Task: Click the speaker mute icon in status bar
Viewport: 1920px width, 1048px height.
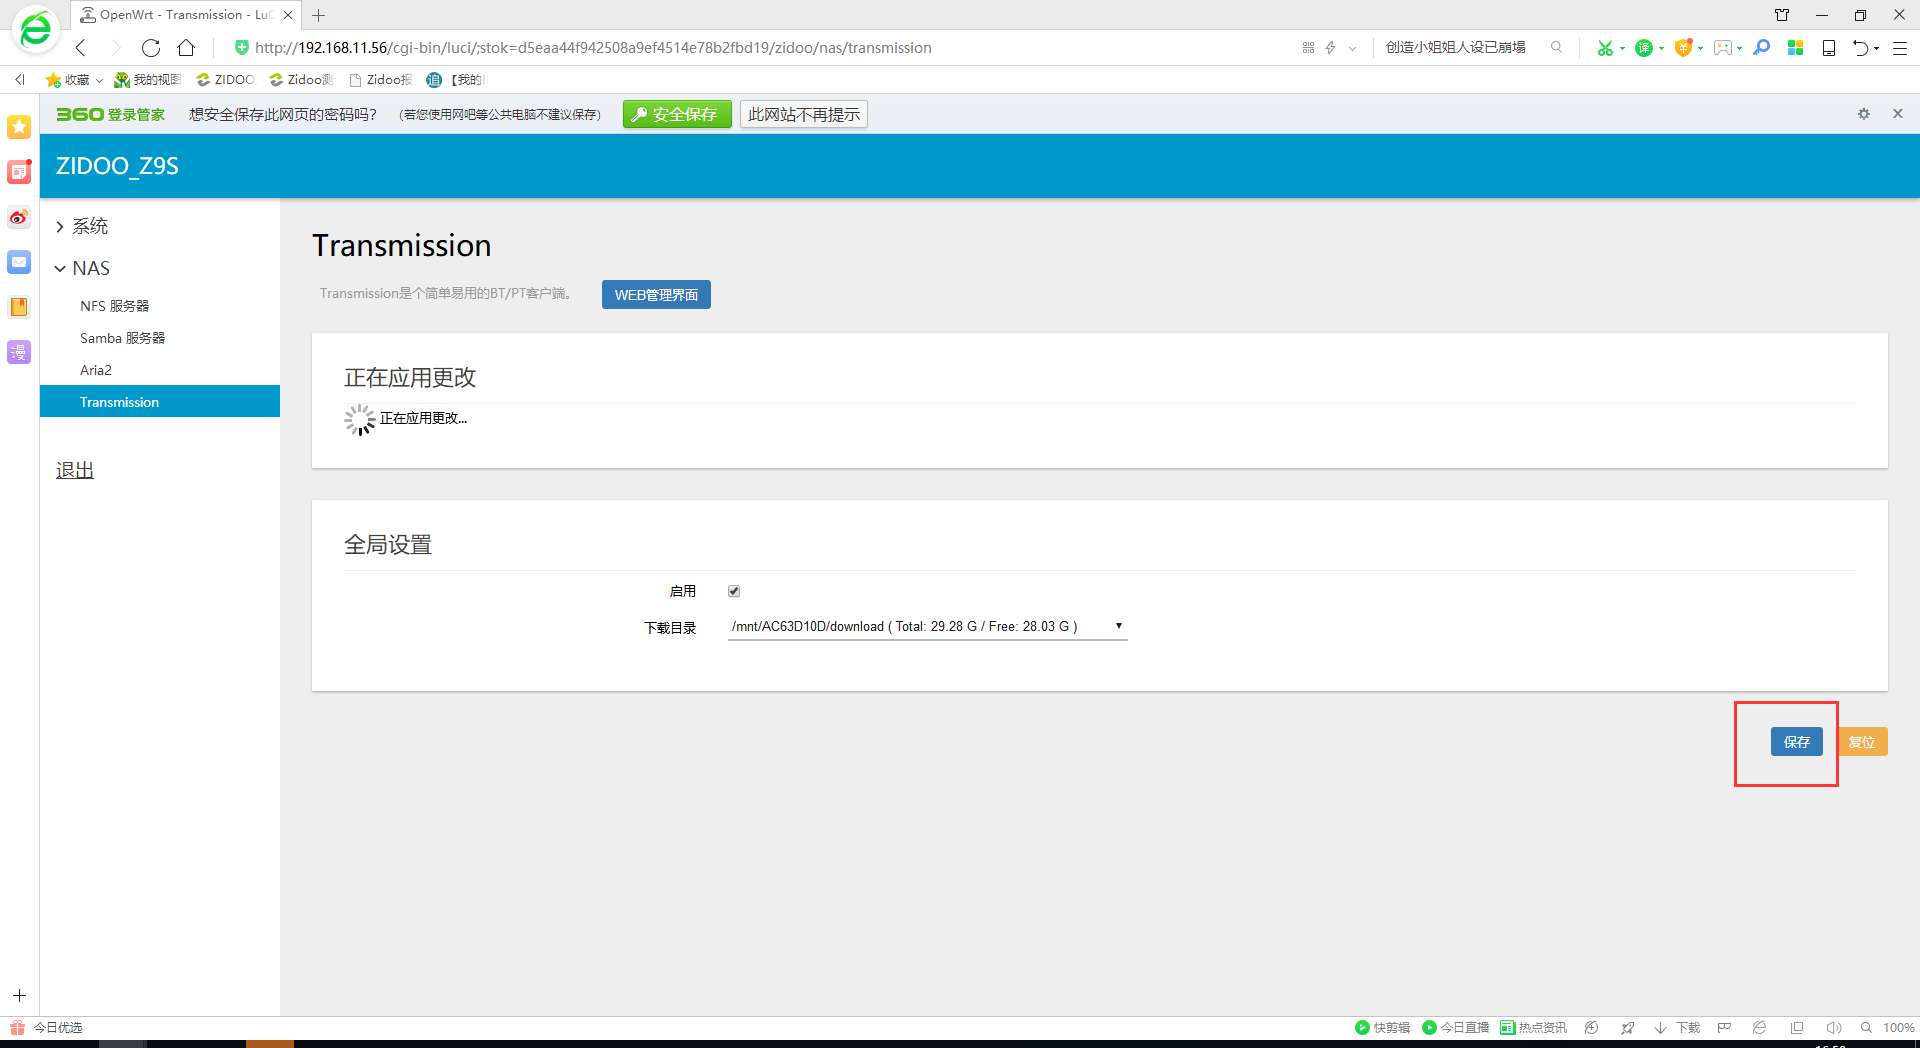Action: pos(1833,1027)
